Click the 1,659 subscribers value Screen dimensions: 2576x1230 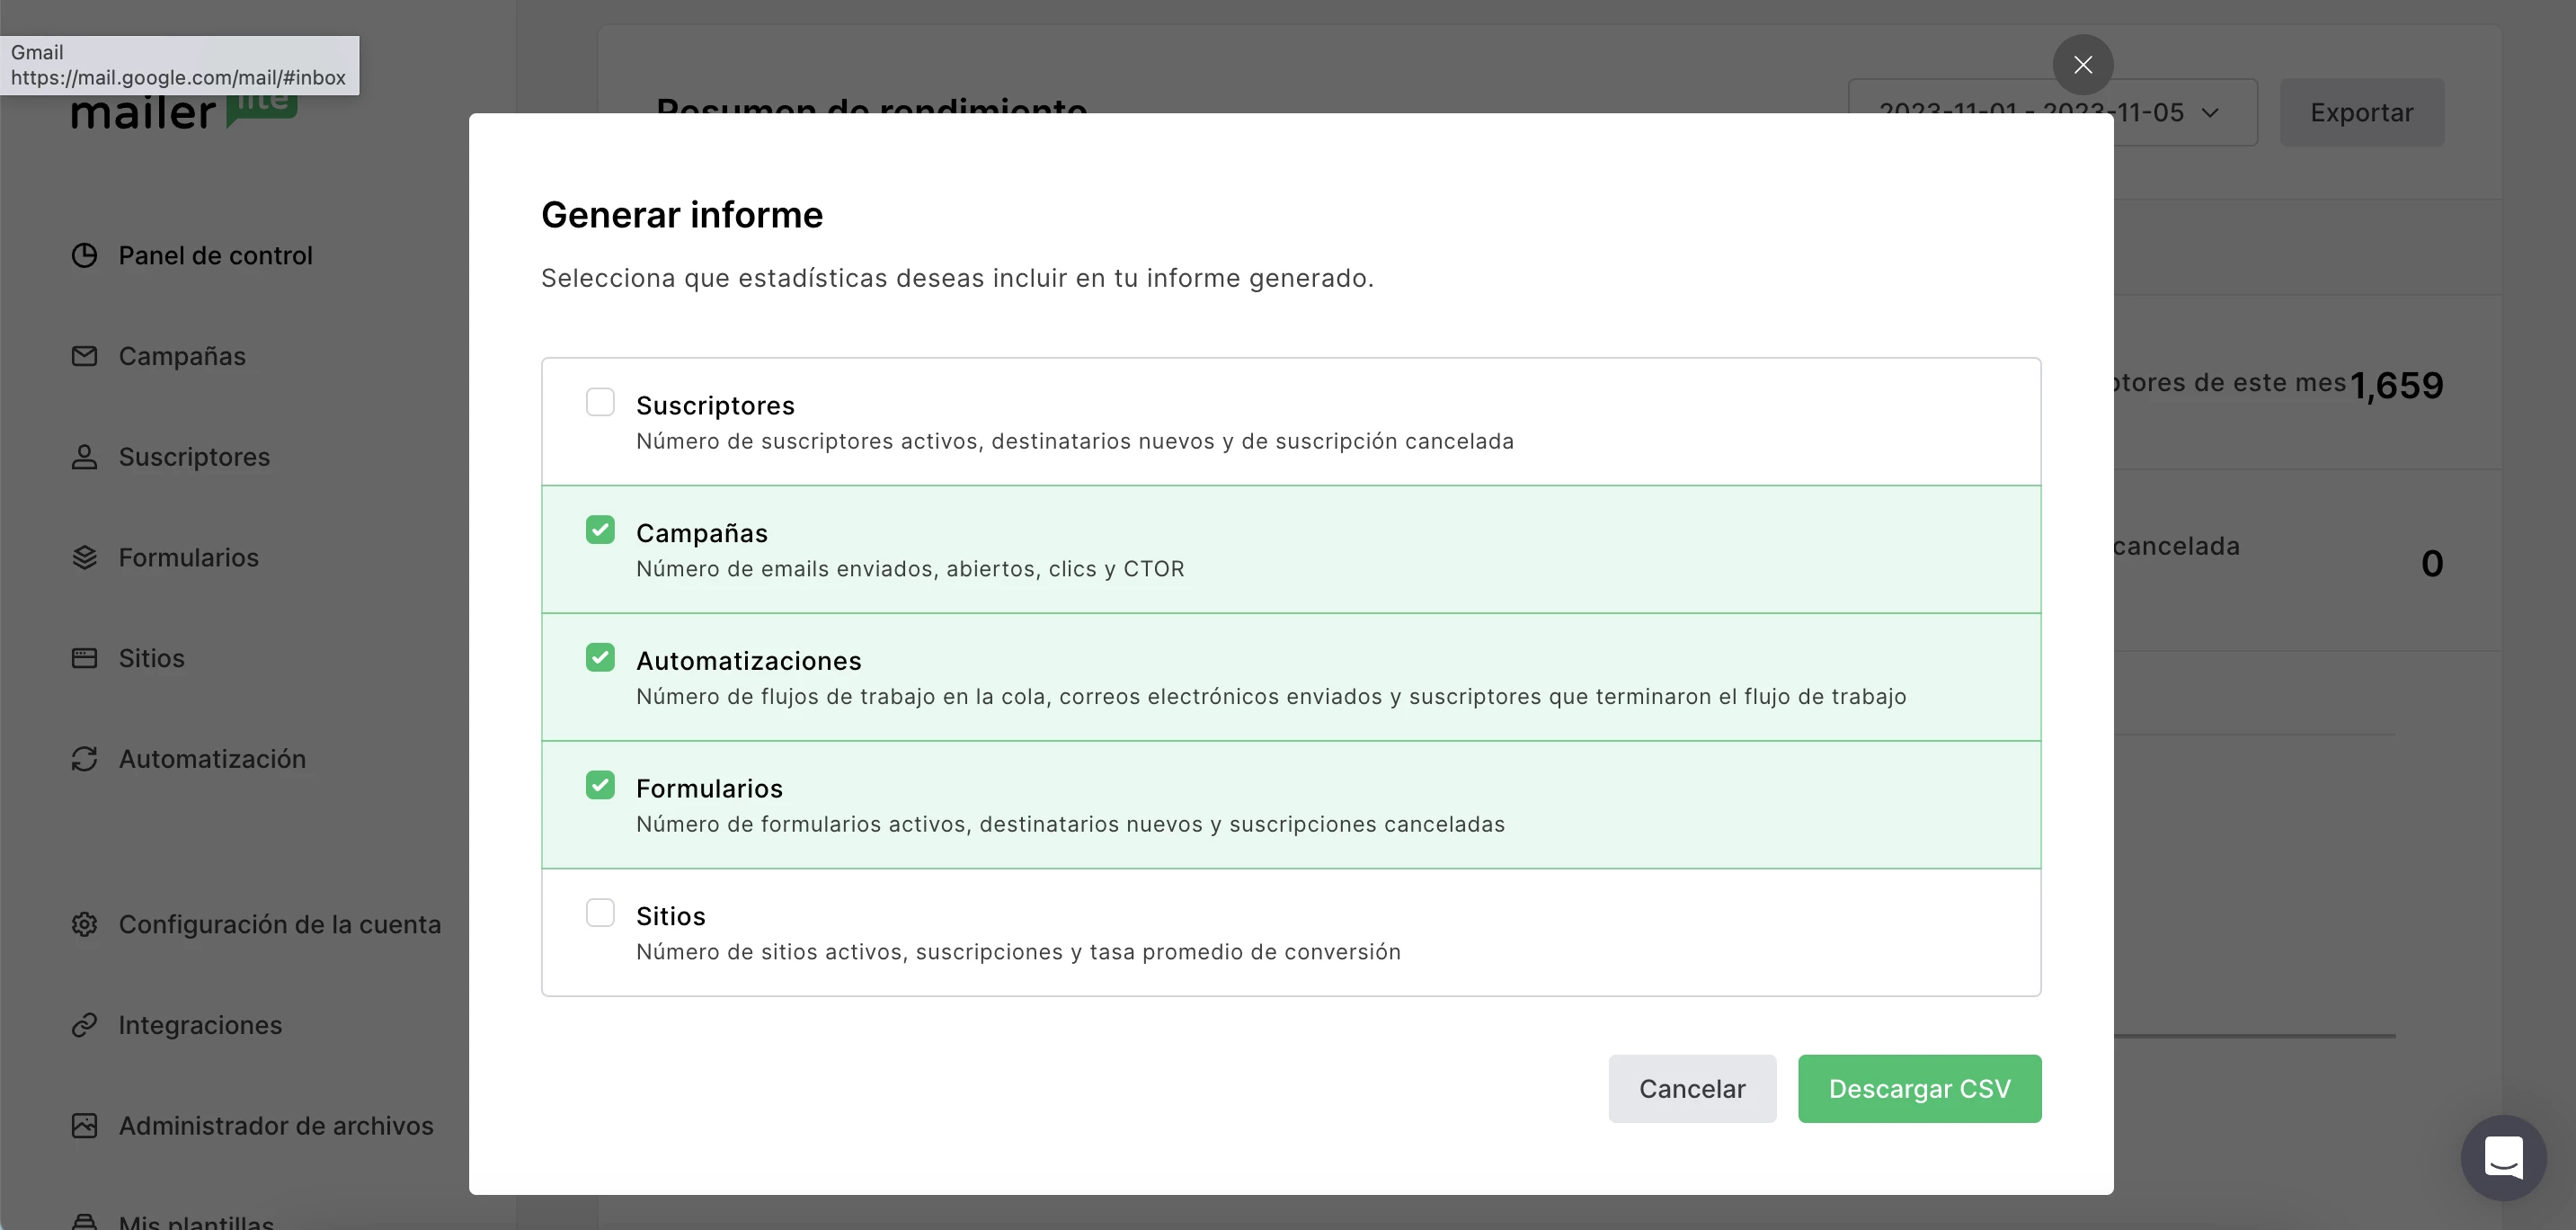2397,385
